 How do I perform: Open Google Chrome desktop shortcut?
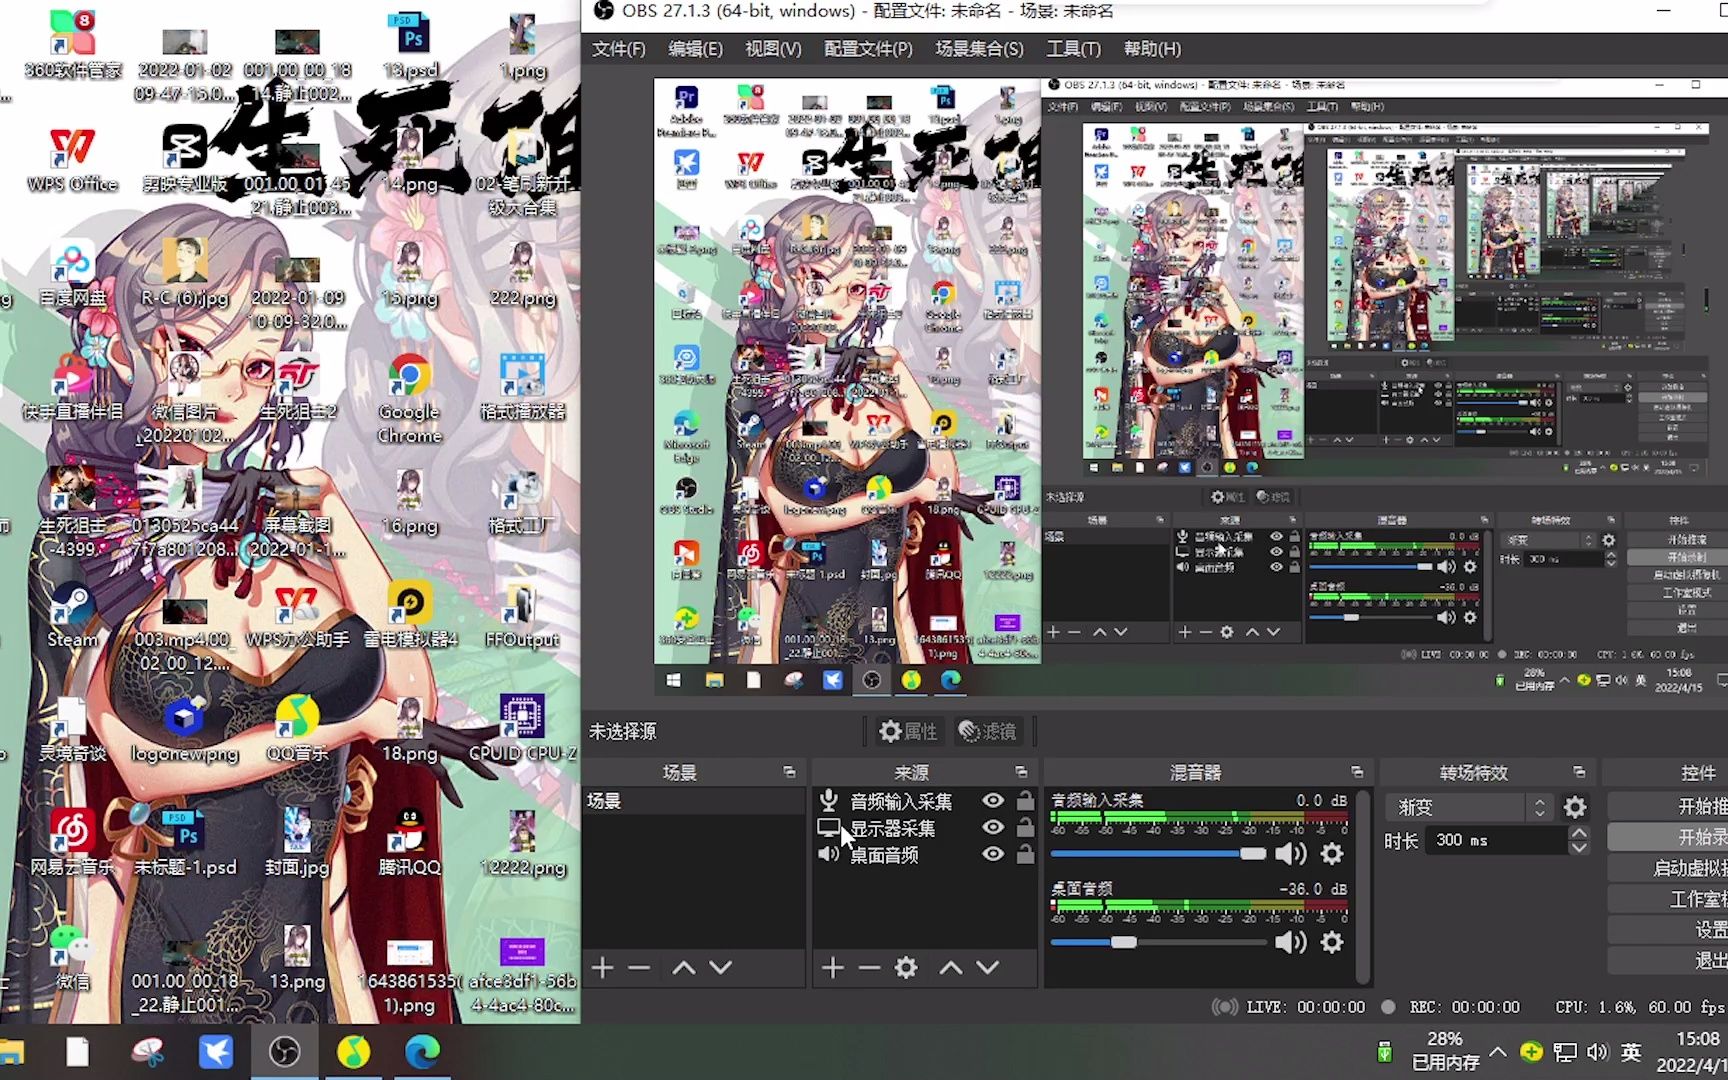click(409, 398)
